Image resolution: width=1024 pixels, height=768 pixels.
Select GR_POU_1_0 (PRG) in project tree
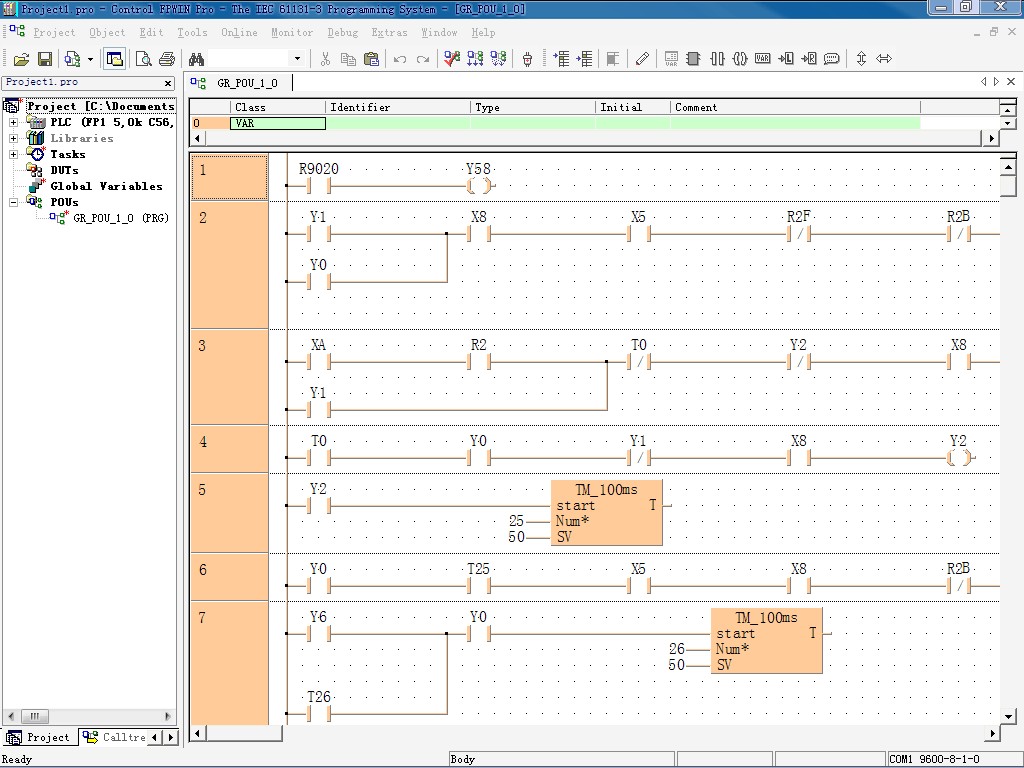pos(120,218)
